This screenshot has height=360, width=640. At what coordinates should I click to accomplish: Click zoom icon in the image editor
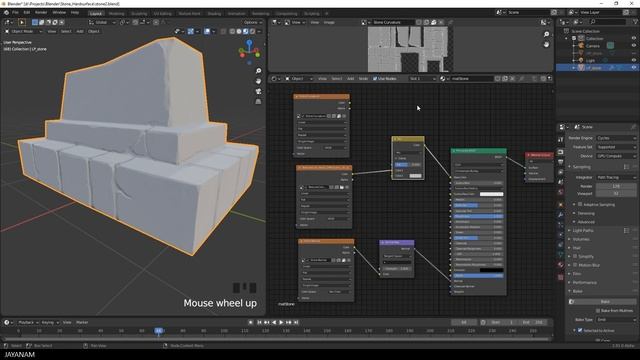click(546, 35)
